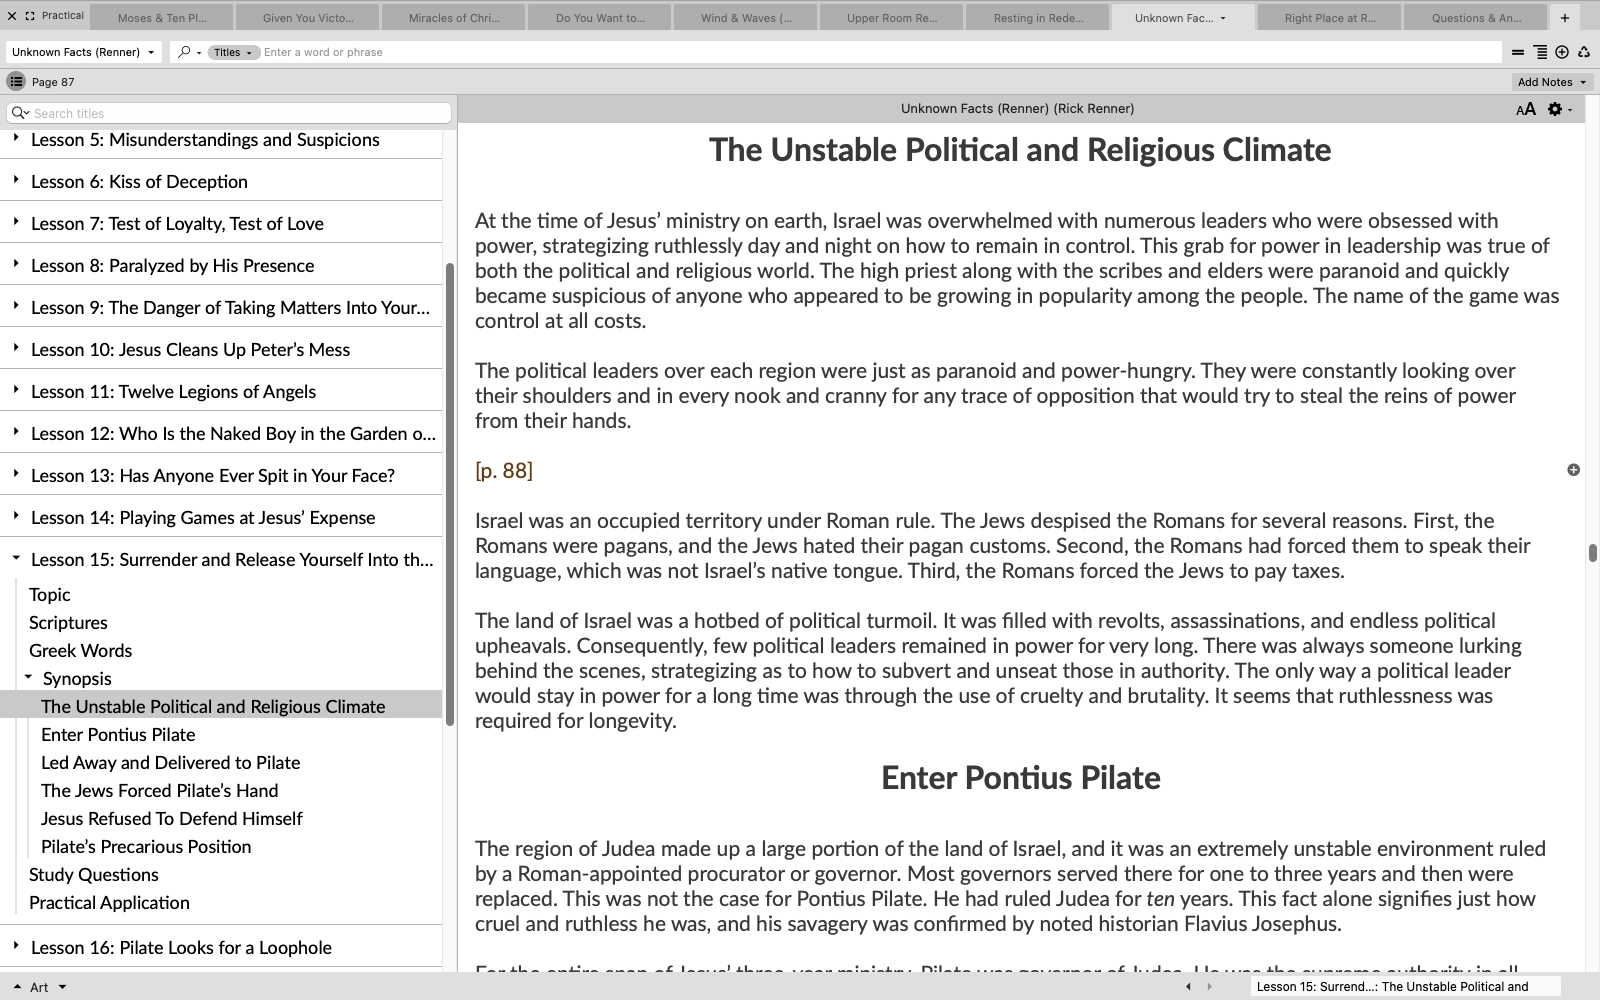Switch to the Moses & Ten Pl... tab
This screenshot has height=1000, width=1600.
(x=162, y=18)
